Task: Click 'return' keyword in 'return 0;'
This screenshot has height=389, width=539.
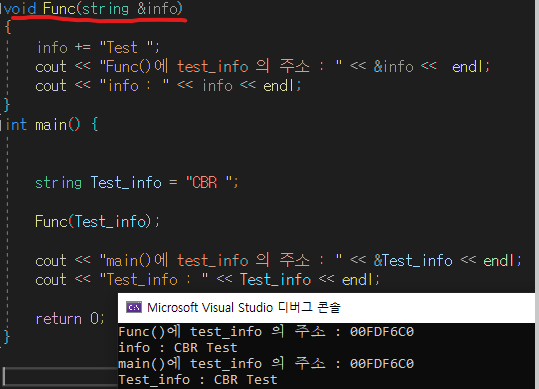Action: pyautogui.click(x=58, y=319)
